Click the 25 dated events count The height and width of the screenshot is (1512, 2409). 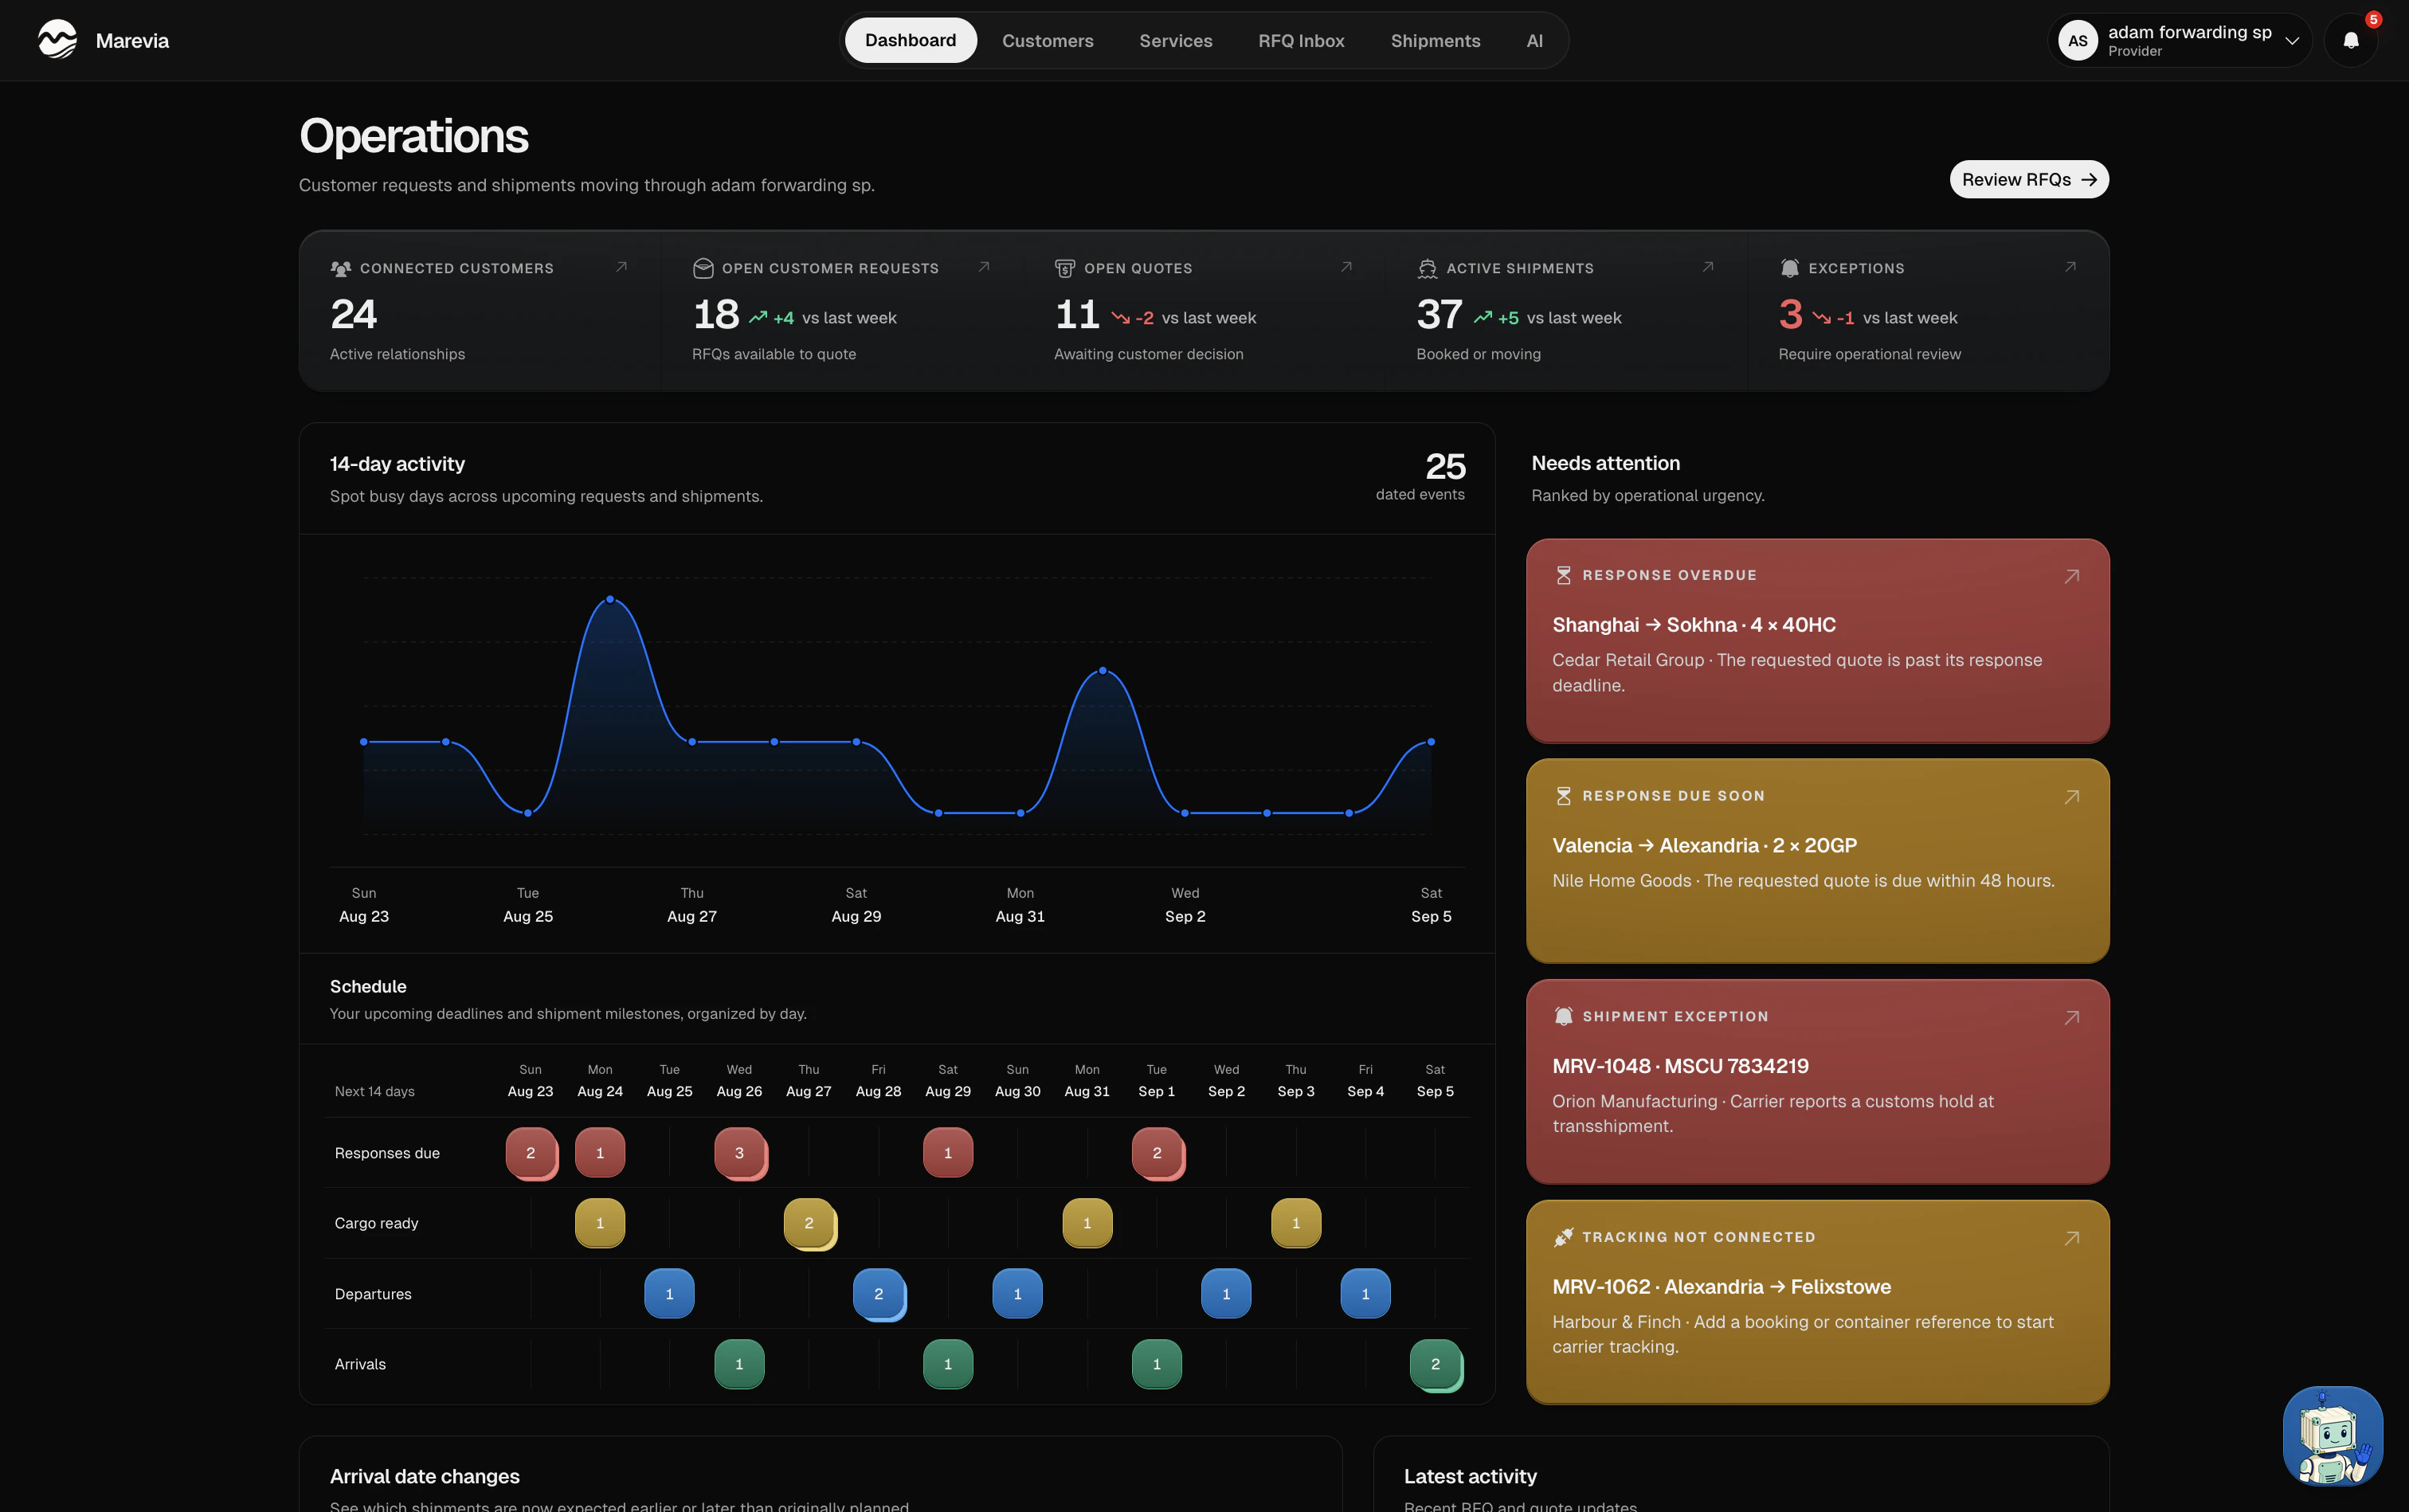1445,466
